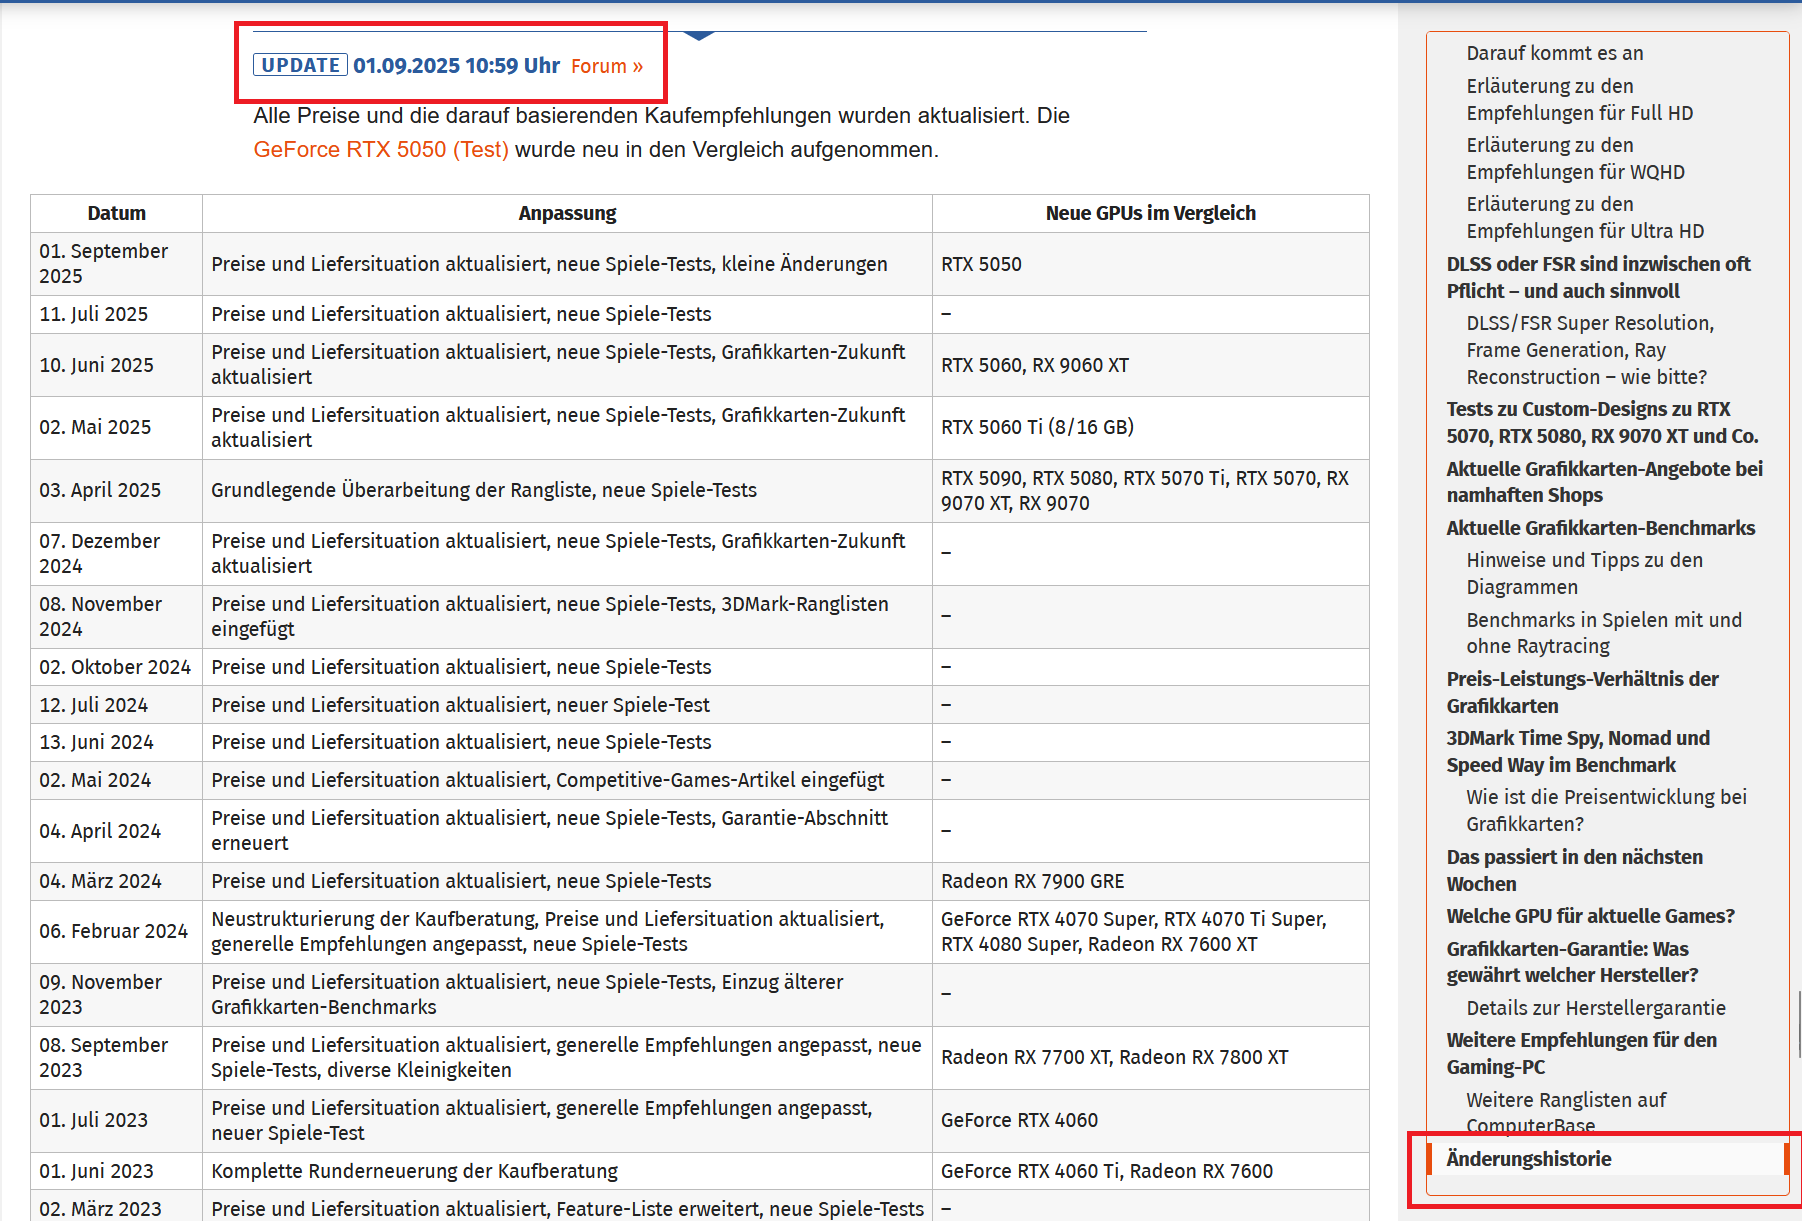Go to 'Aktuelle Grafikkarten-Angebote bei namhaften Shops'
The height and width of the screenshot is (1221, 1802).
click(x=1604, y=482)
